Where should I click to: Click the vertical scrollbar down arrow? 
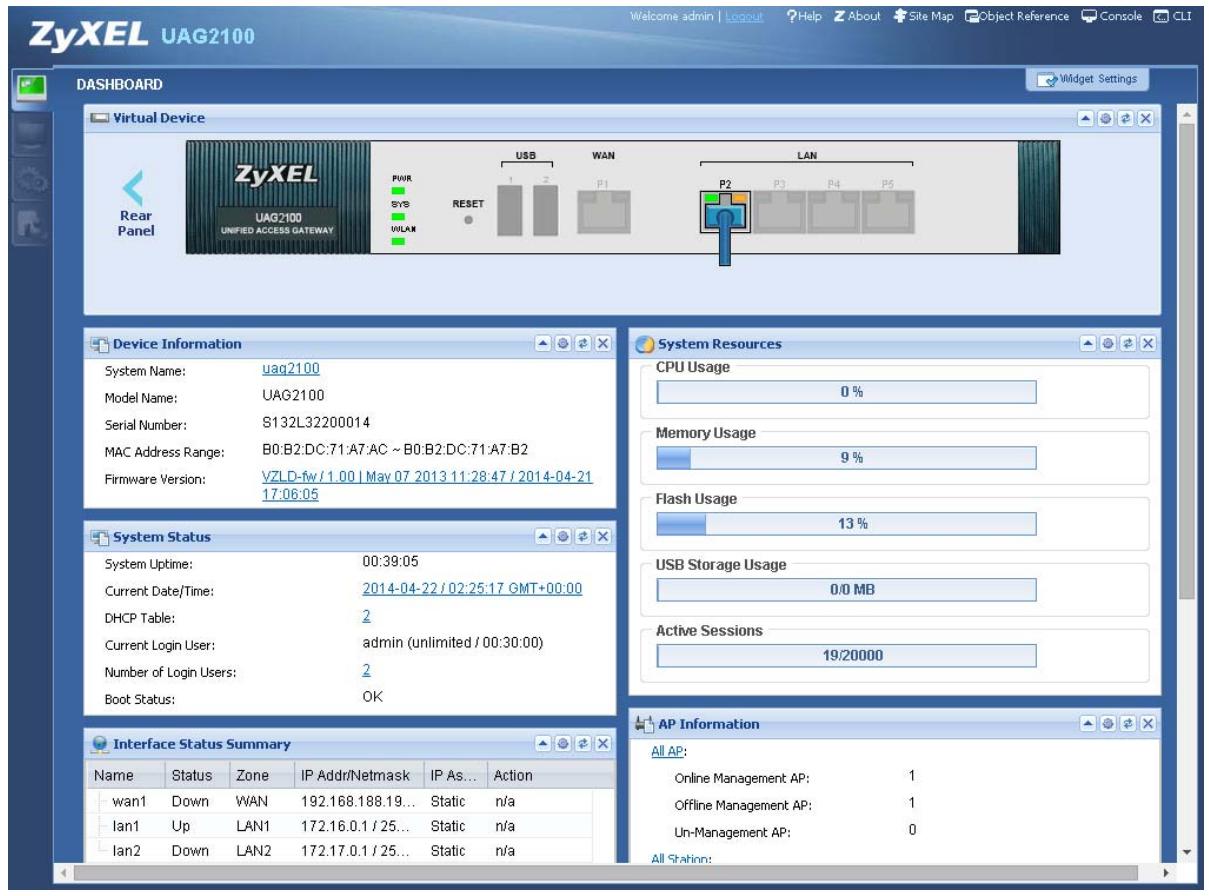[1187, 851]
